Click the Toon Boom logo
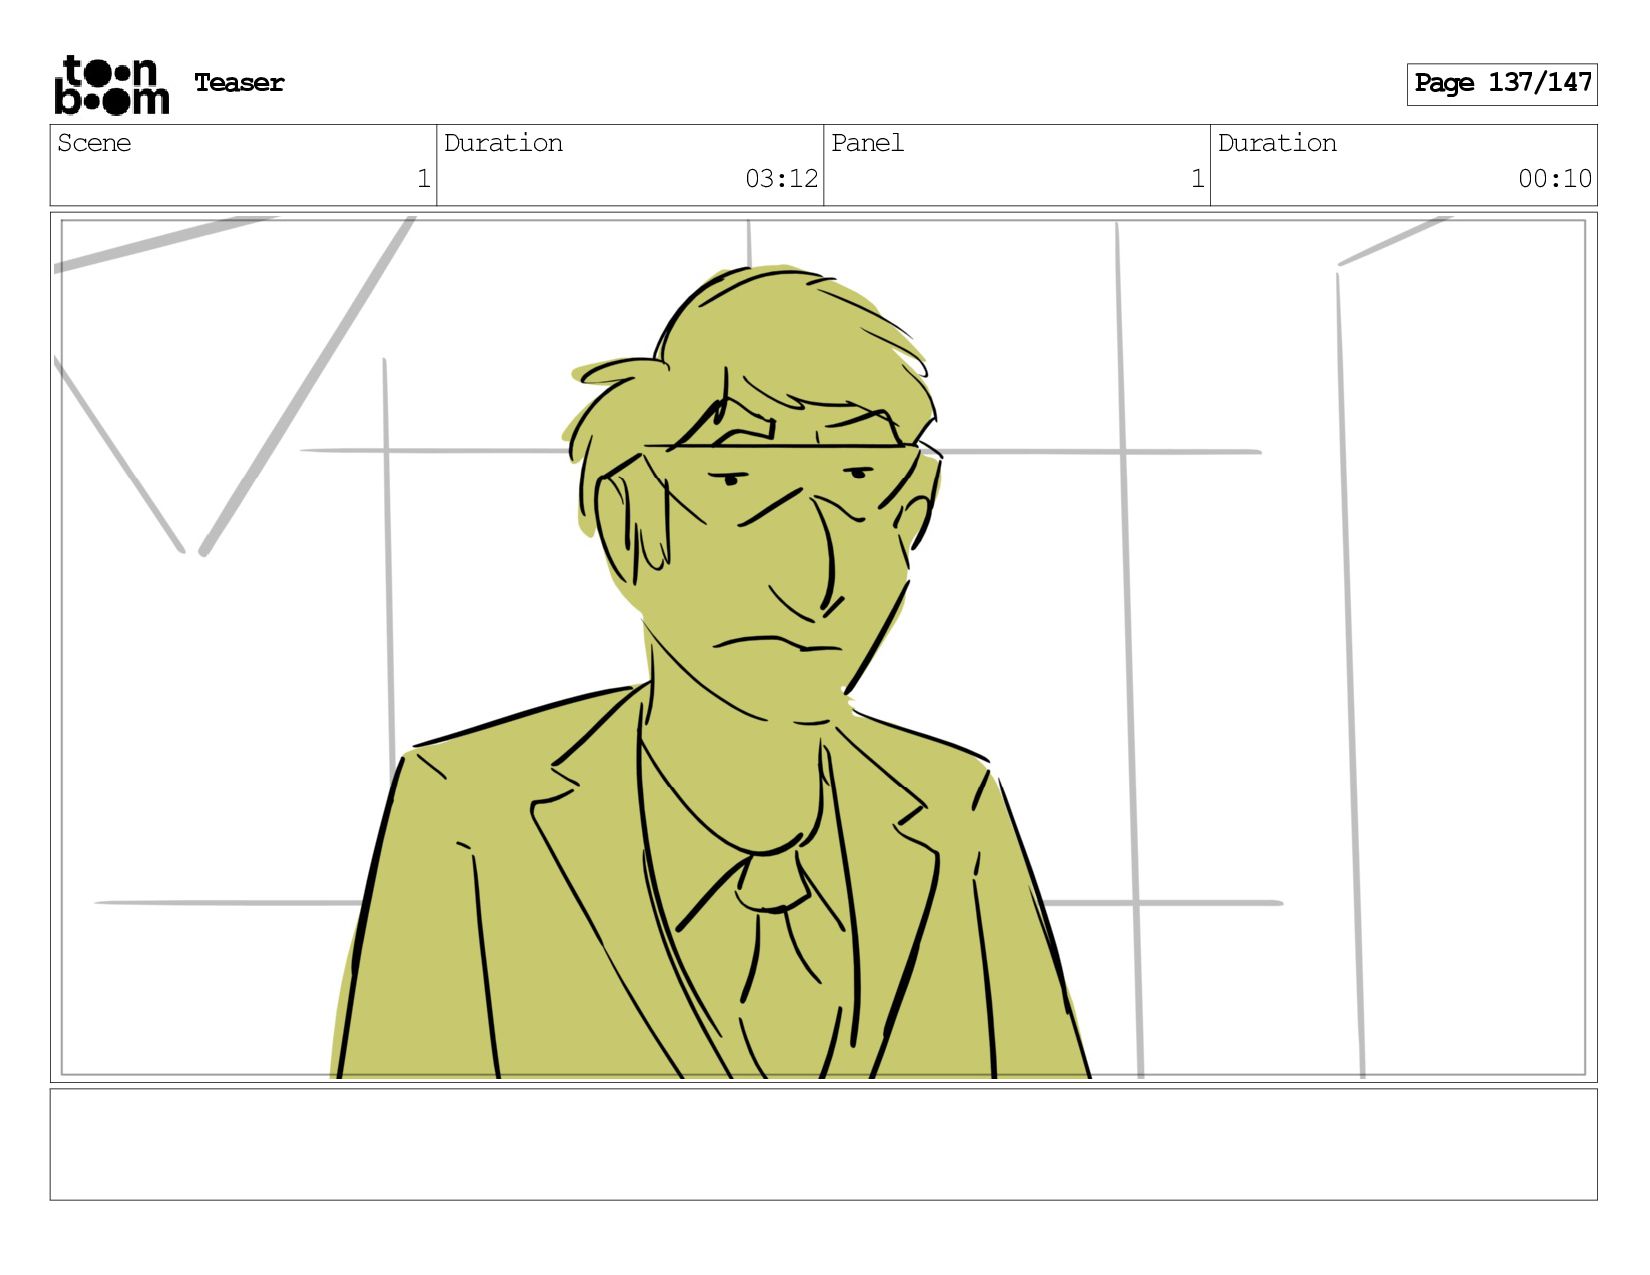 [x=111, y=85]
